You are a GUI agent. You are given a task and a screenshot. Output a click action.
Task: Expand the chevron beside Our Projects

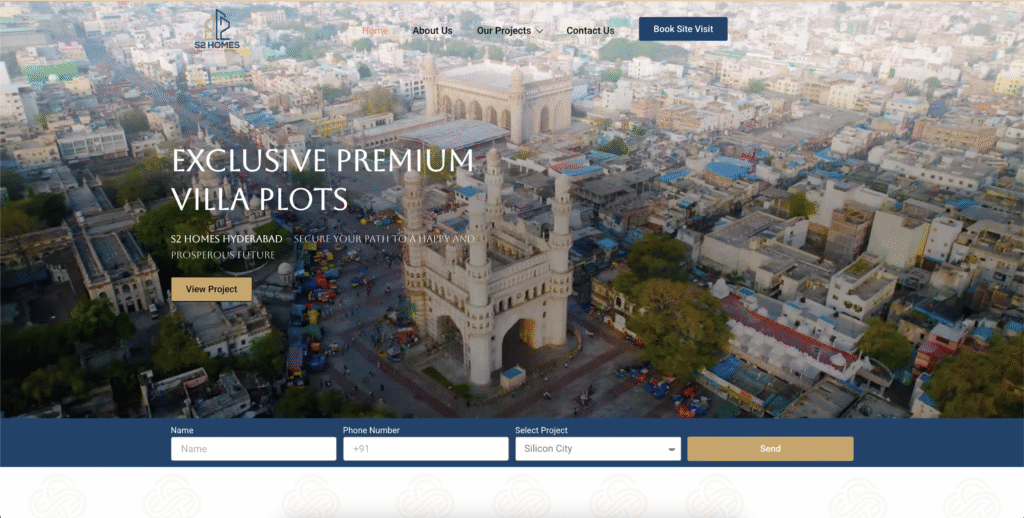540,31
